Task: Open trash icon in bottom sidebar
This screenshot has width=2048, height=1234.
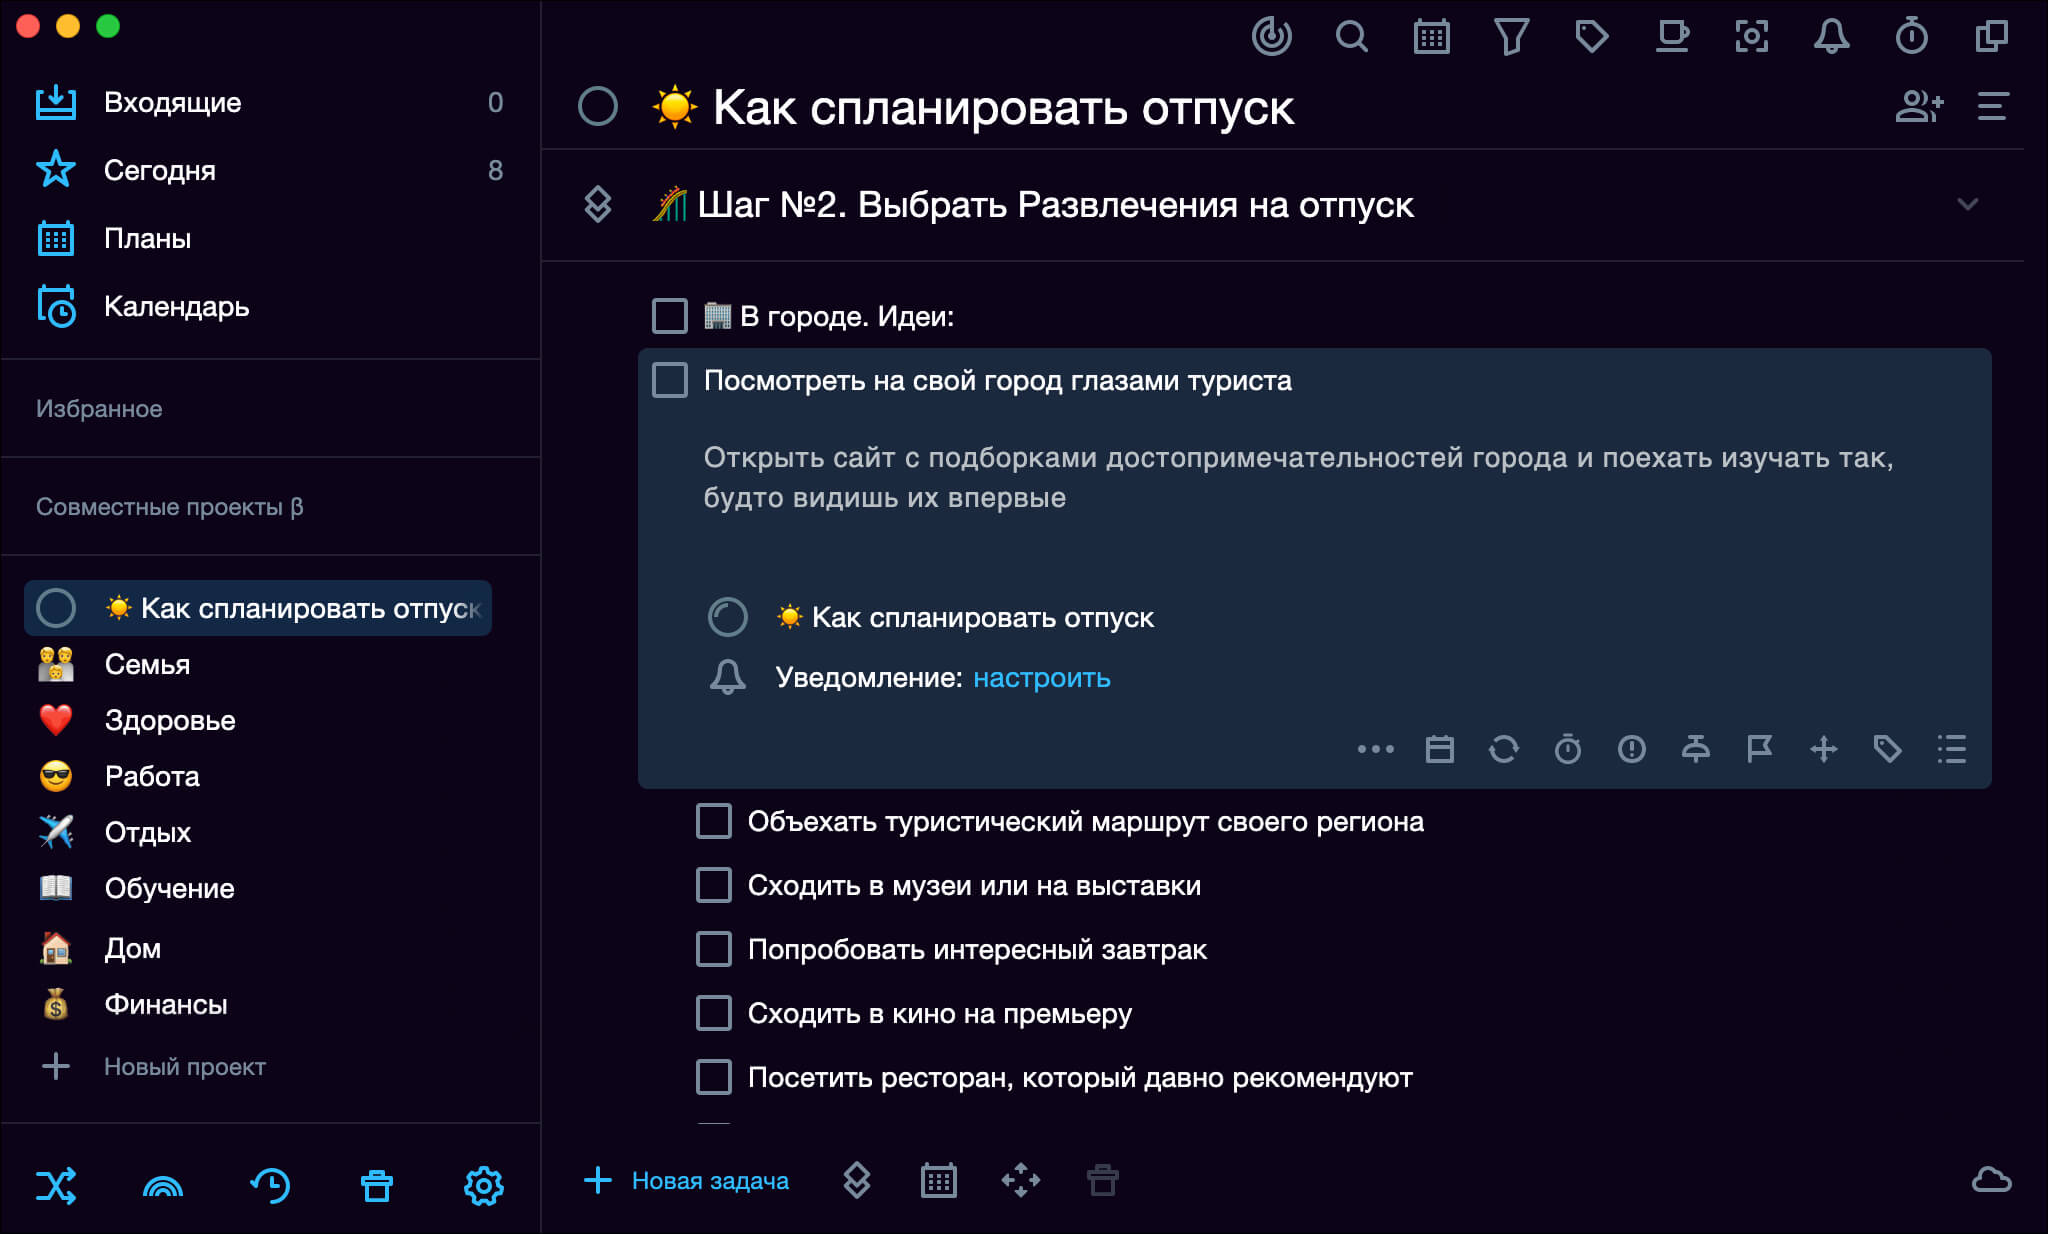Action: coord(377,1186)
